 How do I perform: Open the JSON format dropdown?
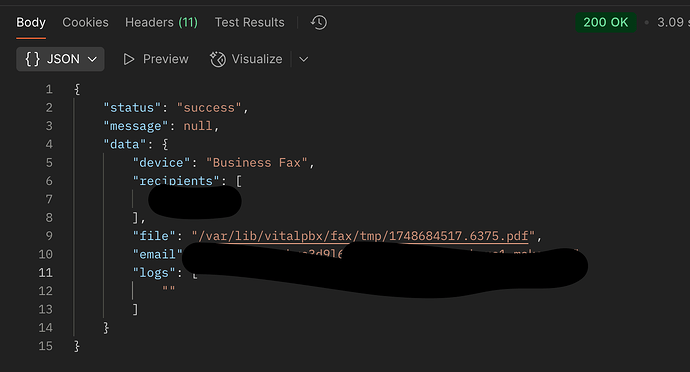60,59
